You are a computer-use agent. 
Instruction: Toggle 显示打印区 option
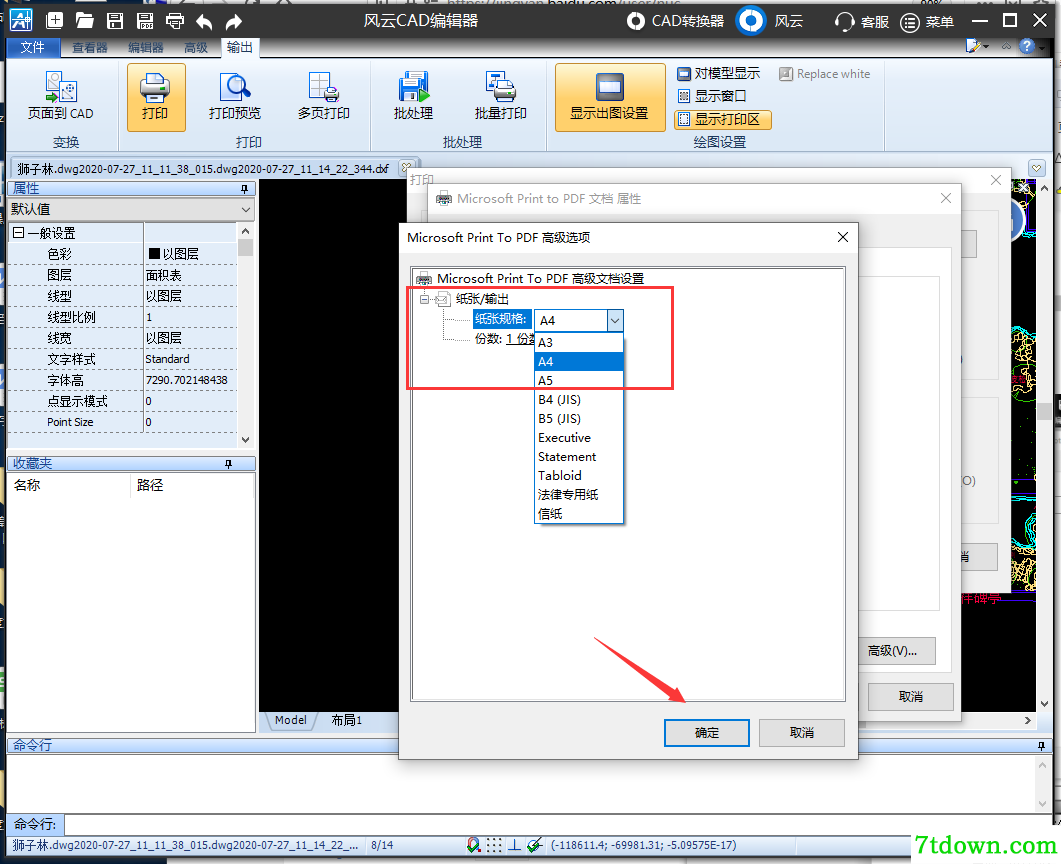(x=723, y=120)
